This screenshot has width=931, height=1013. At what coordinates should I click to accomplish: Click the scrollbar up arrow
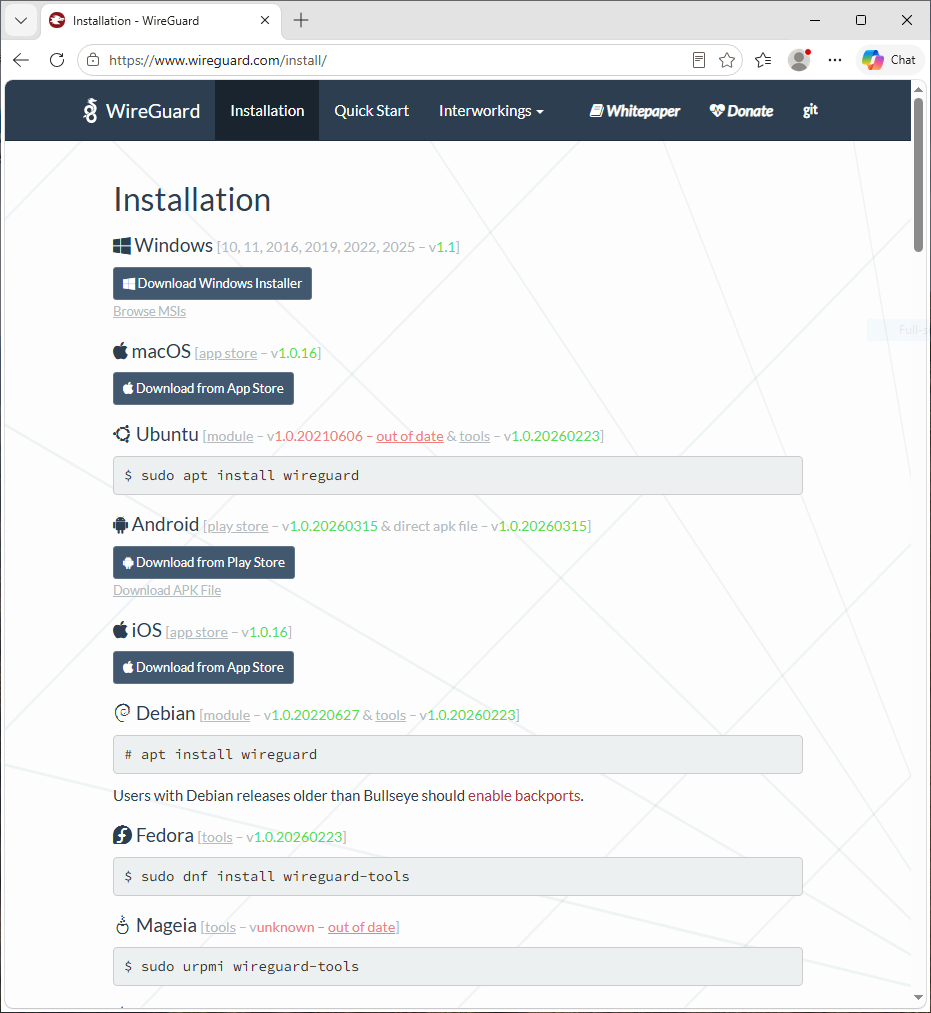tap(919, 89)
